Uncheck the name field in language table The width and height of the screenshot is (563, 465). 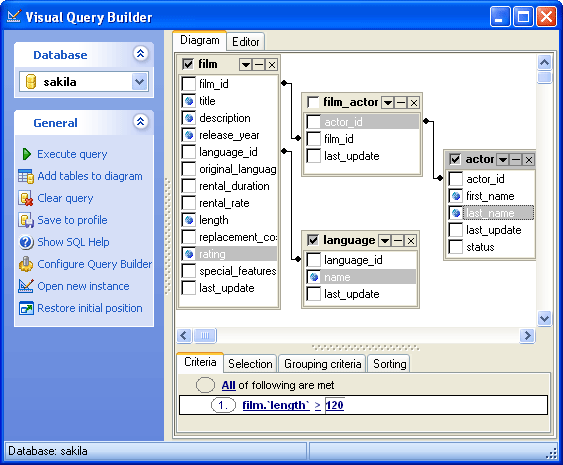click(314, 277)
